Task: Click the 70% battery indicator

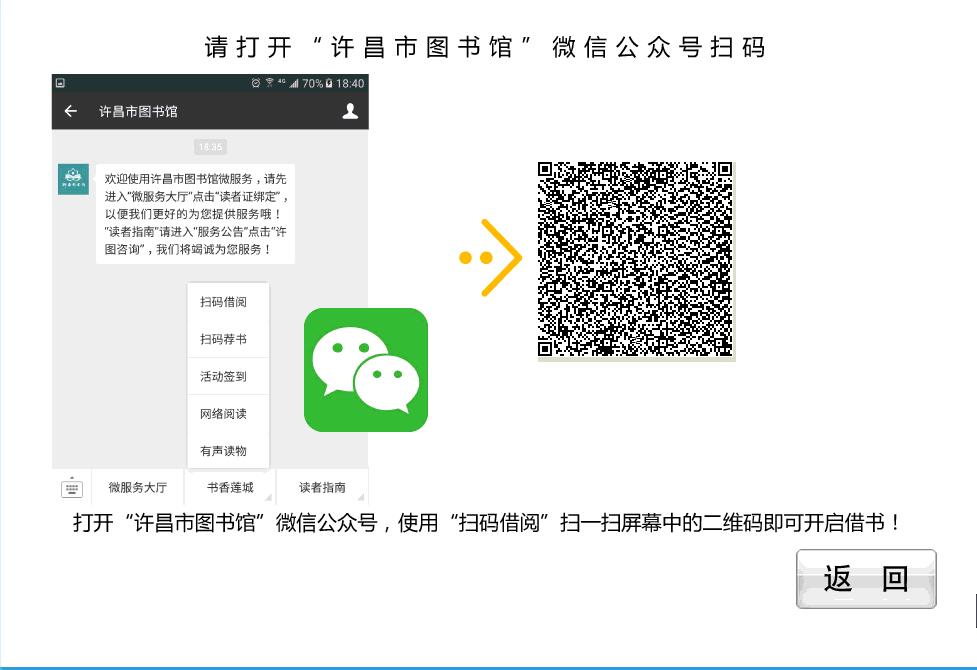Action: (x=317, y=84)
